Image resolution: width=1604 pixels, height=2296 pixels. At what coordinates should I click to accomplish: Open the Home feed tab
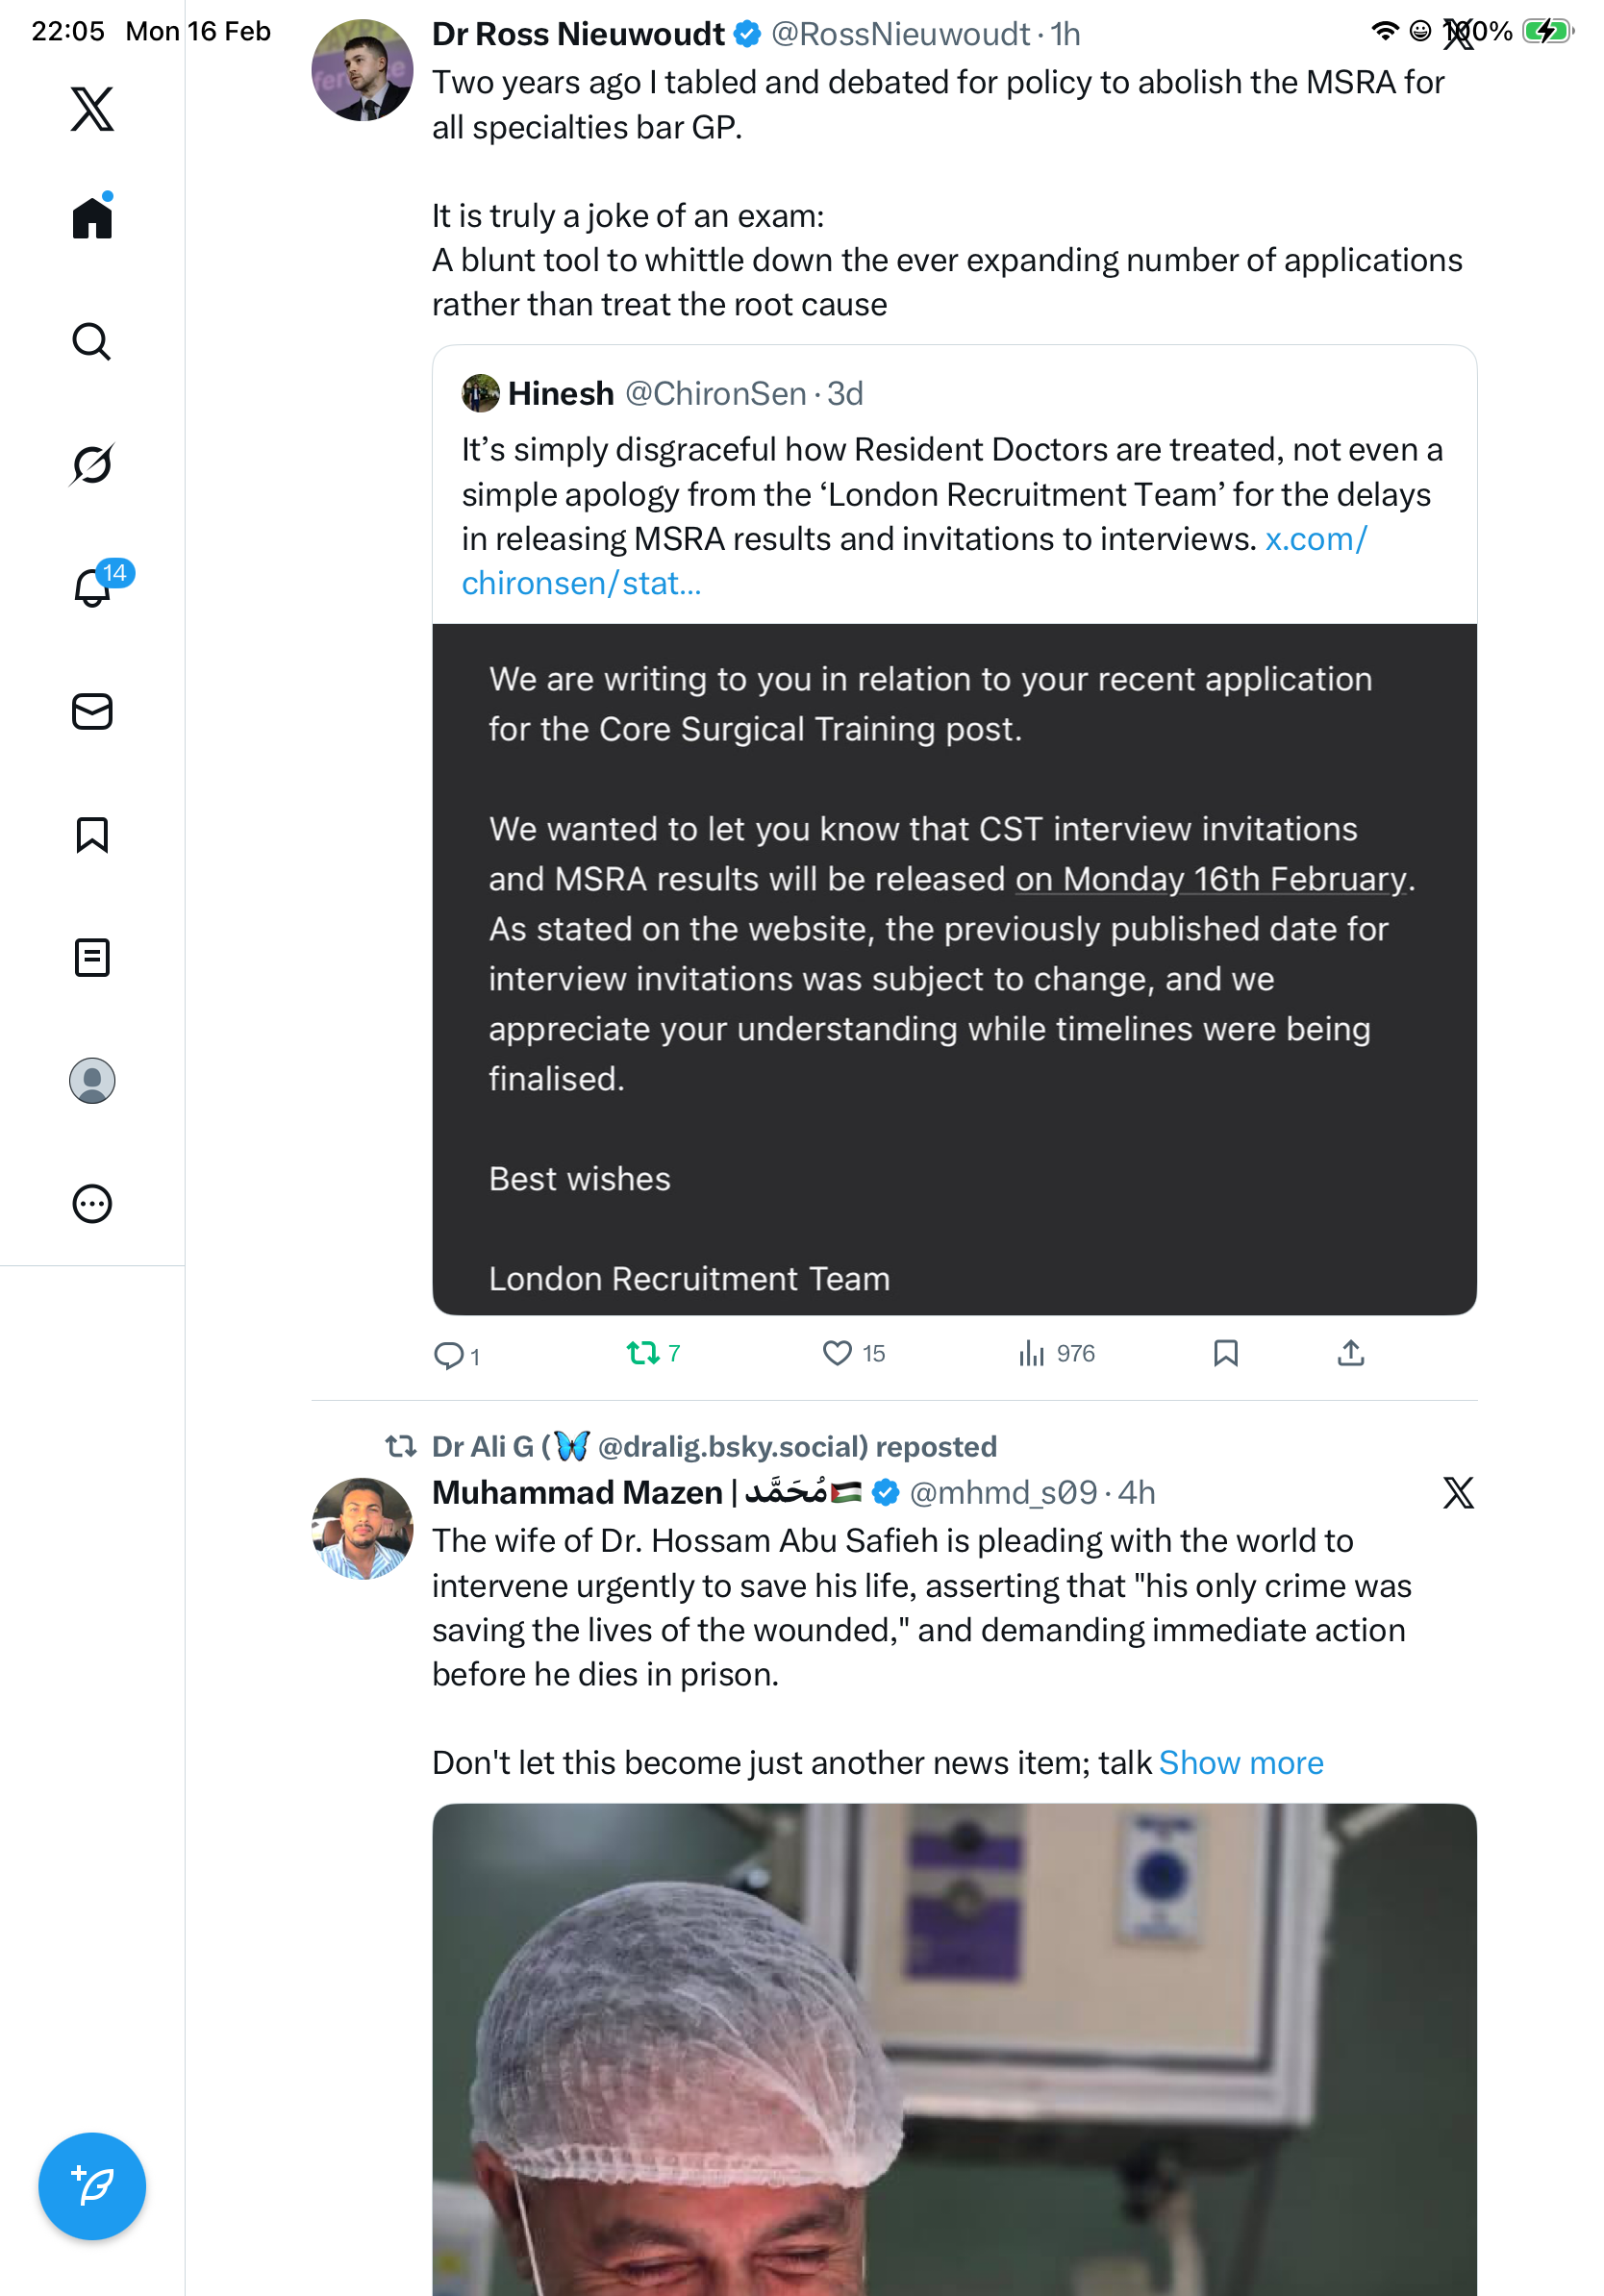(92, 218)
